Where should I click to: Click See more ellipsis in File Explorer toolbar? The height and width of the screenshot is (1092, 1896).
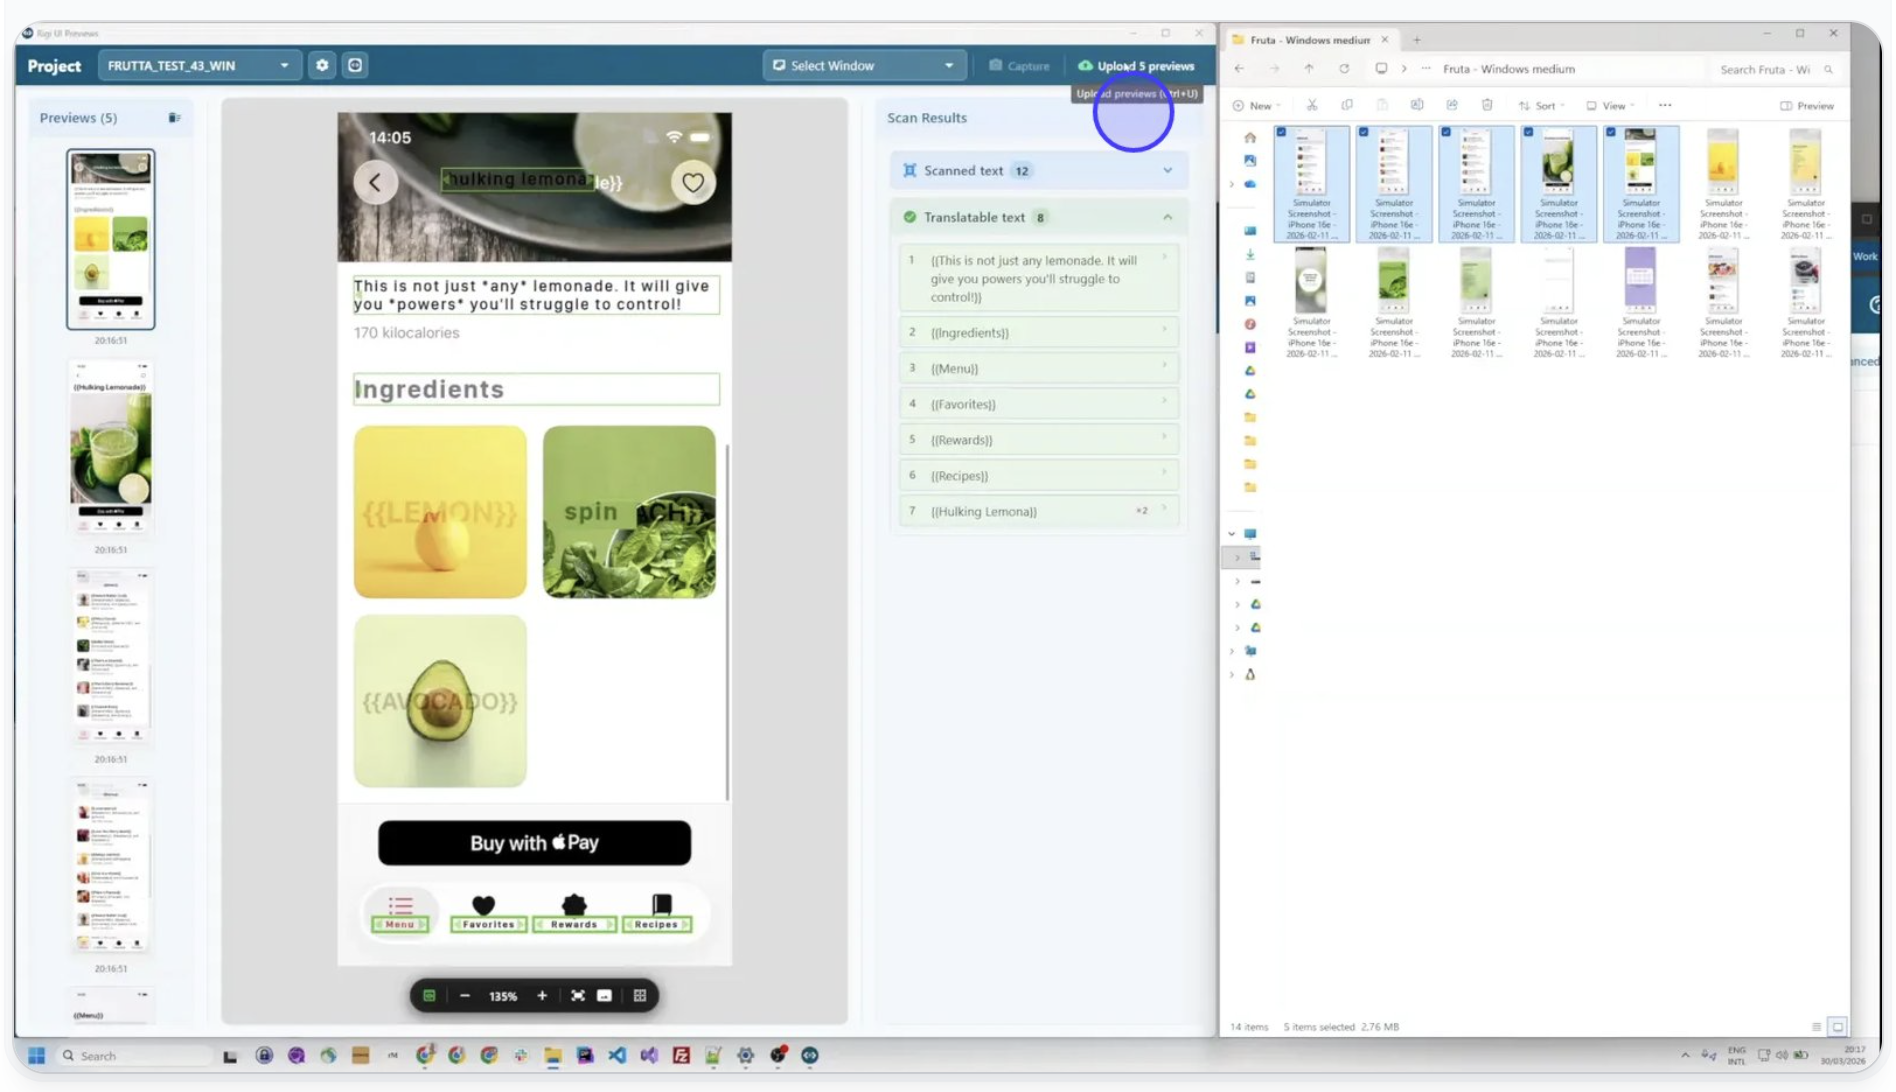1665,105
